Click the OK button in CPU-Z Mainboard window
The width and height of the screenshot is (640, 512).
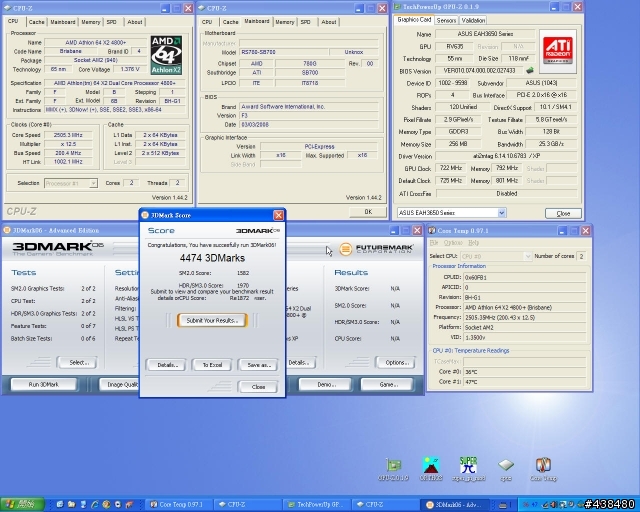pyautogui.click(x=368, y=211)
